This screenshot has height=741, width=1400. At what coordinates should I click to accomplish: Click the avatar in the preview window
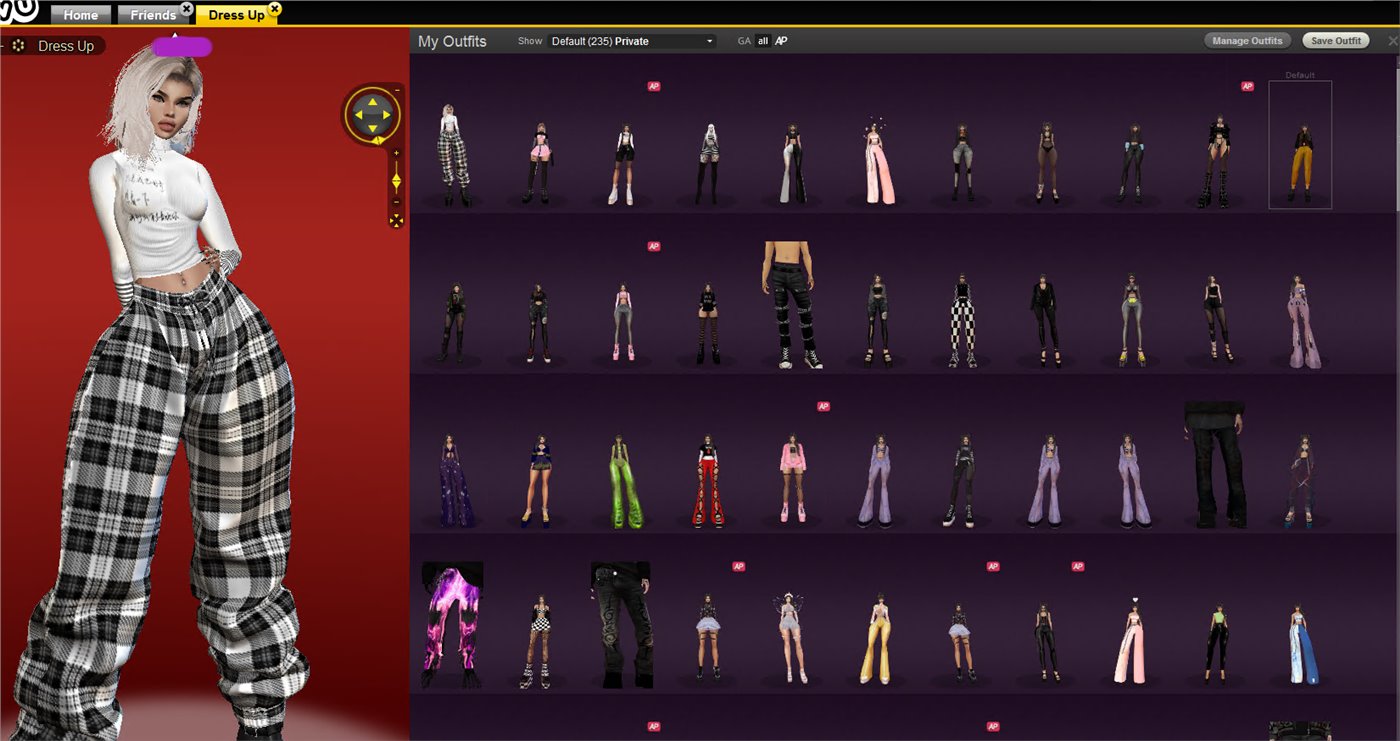(165, 390)
